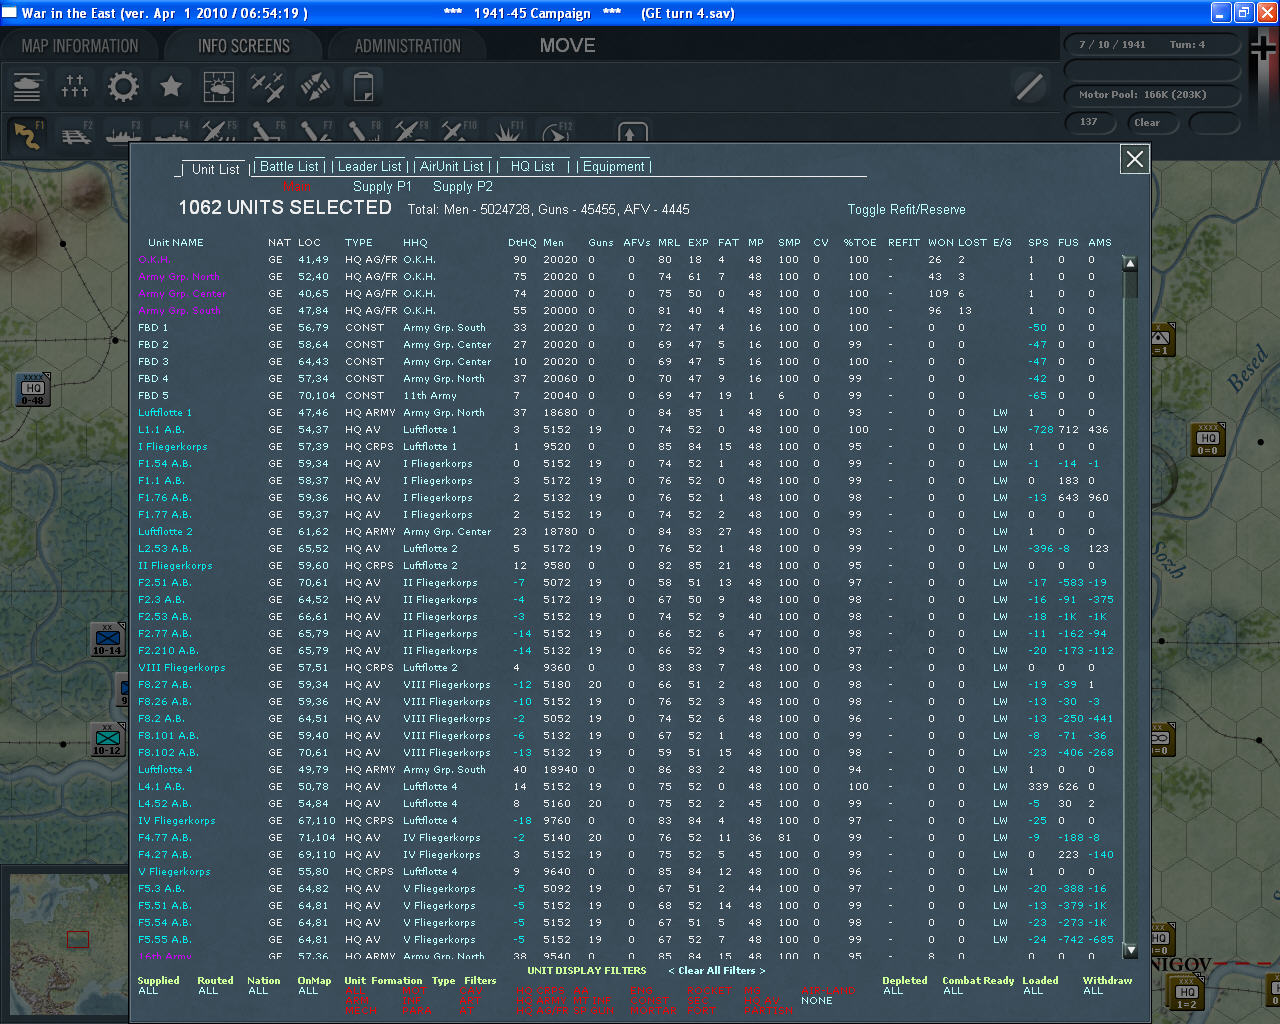
Task: Select the II Fliegerkorps unit name
Action: coord(175,566)
